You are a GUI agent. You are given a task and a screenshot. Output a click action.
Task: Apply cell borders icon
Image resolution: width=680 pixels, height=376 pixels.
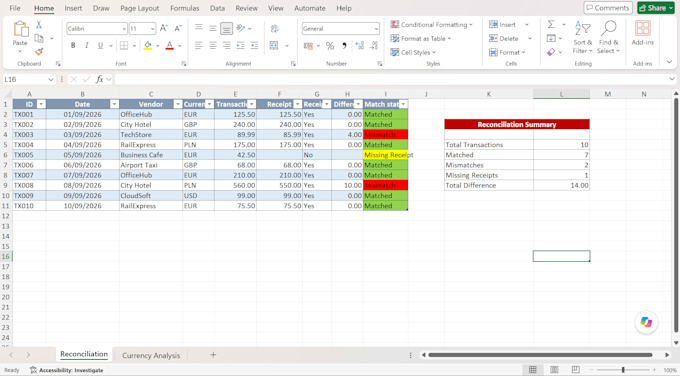click(x=124, y=46)
